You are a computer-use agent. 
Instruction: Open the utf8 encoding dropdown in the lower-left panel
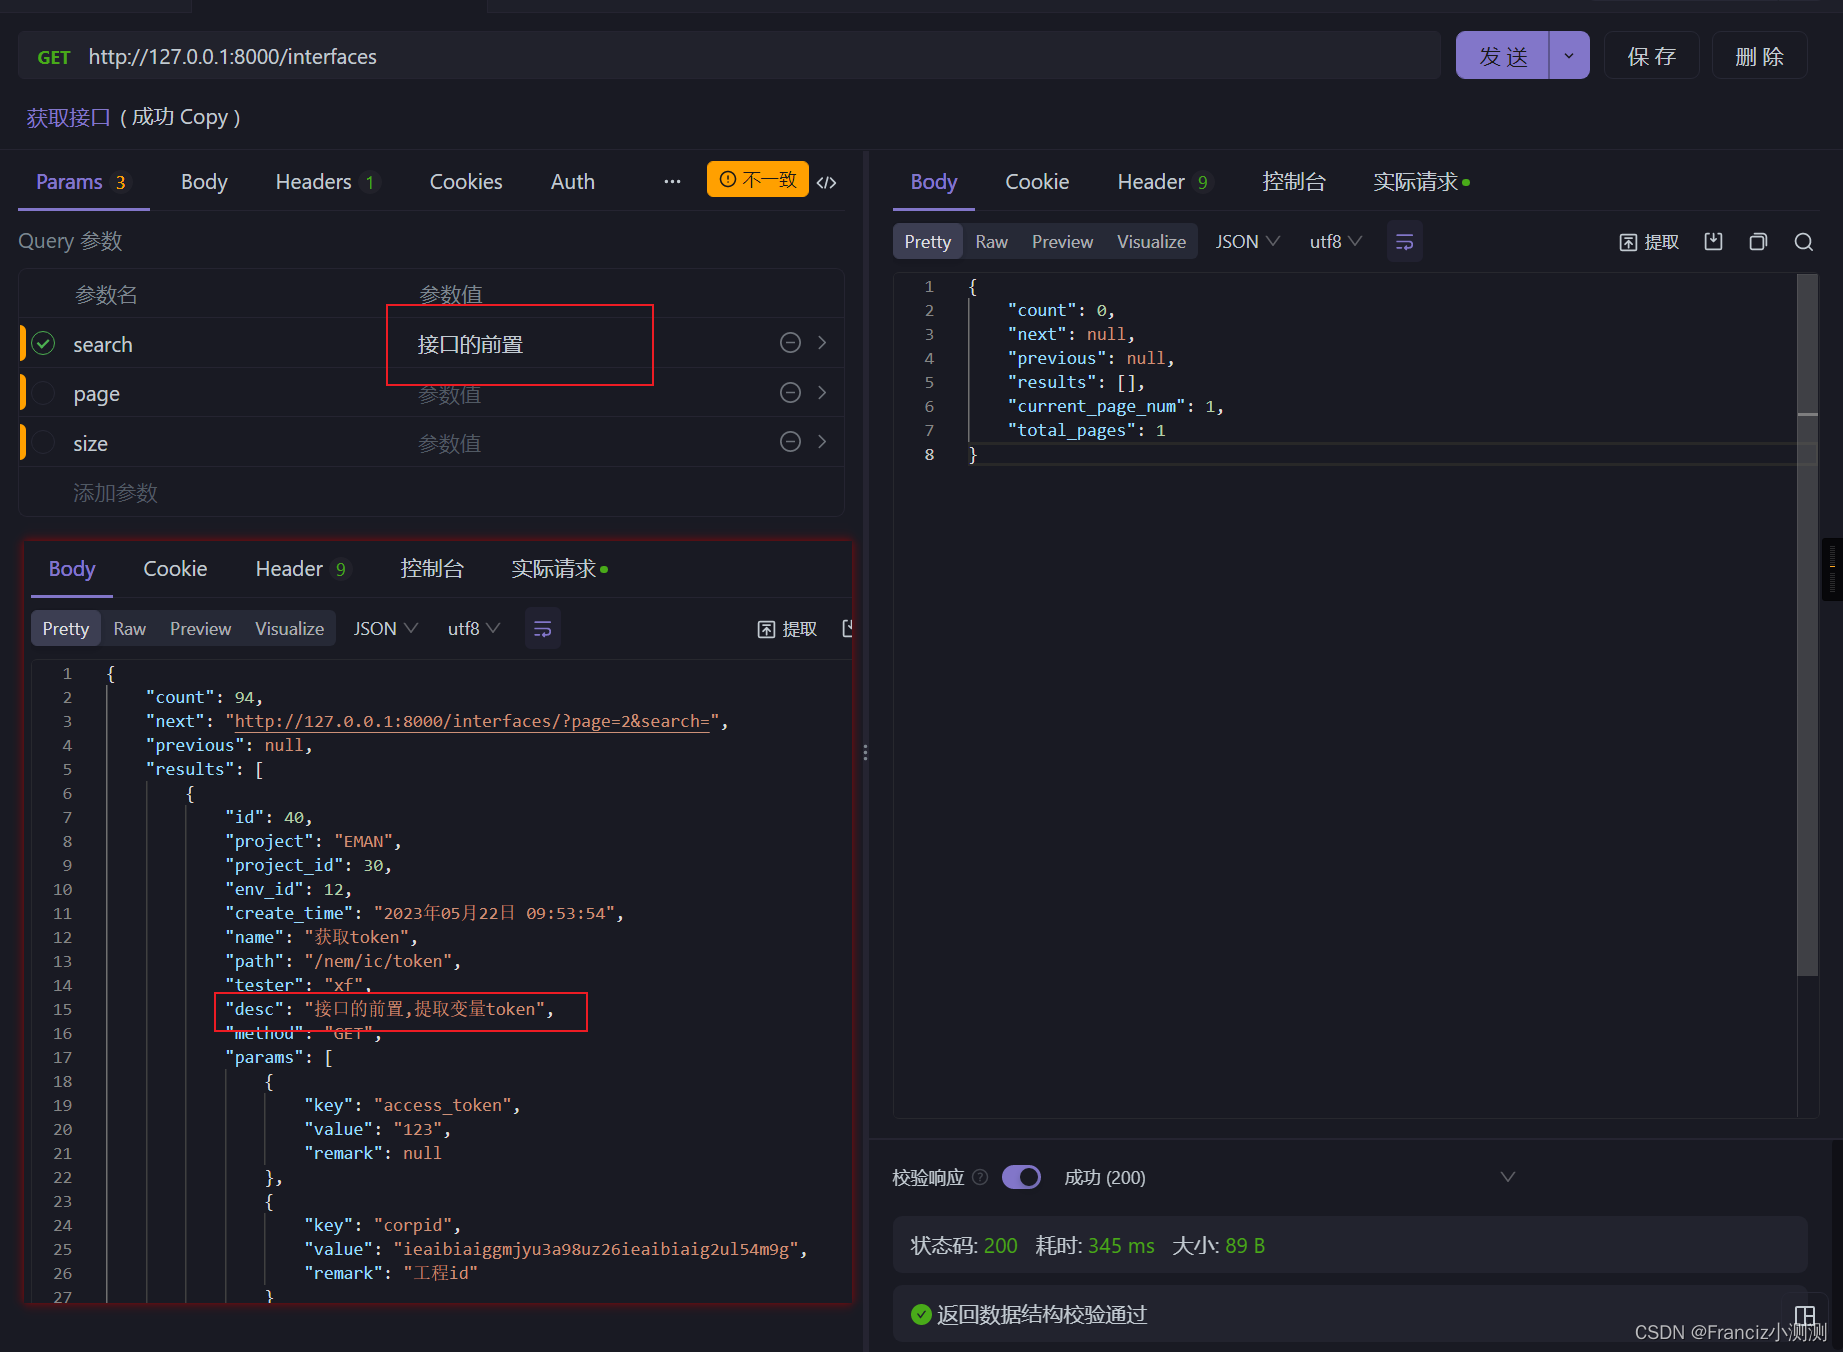[473, 629]
